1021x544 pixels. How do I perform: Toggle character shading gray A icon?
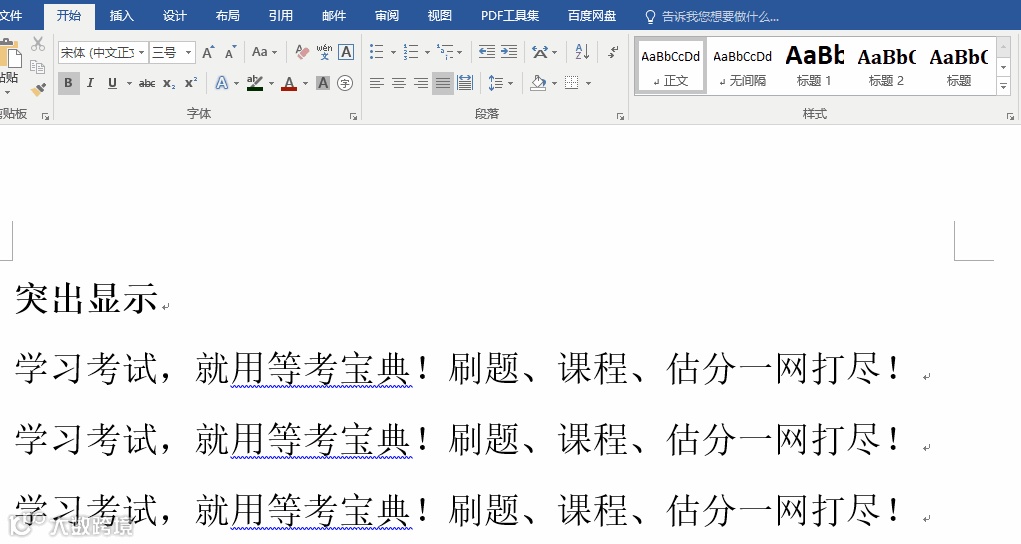tap(323, 83)
